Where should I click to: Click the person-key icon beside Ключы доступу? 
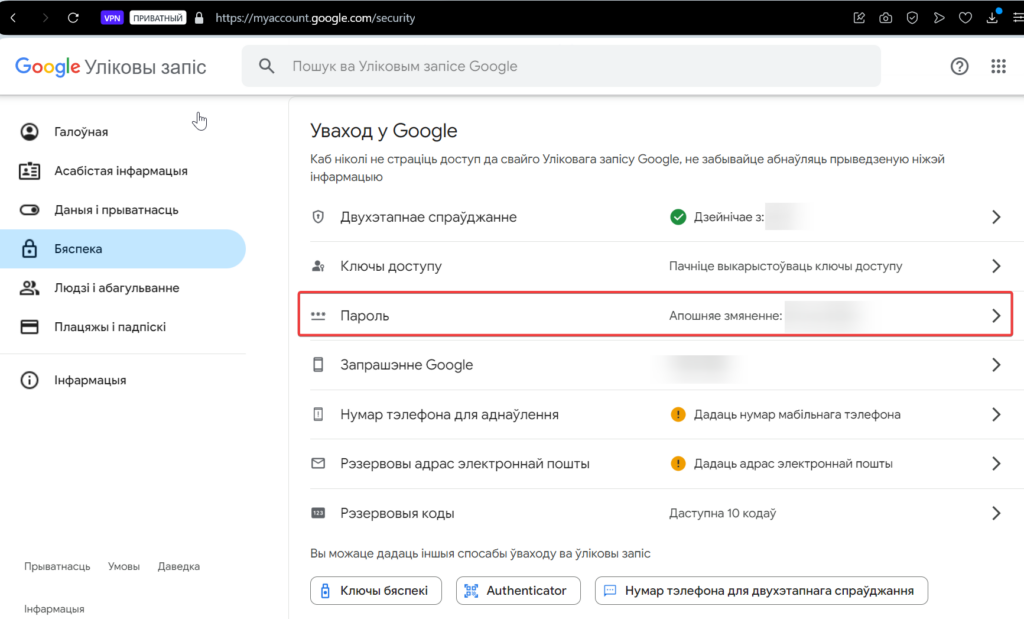[x=318, y=266]
